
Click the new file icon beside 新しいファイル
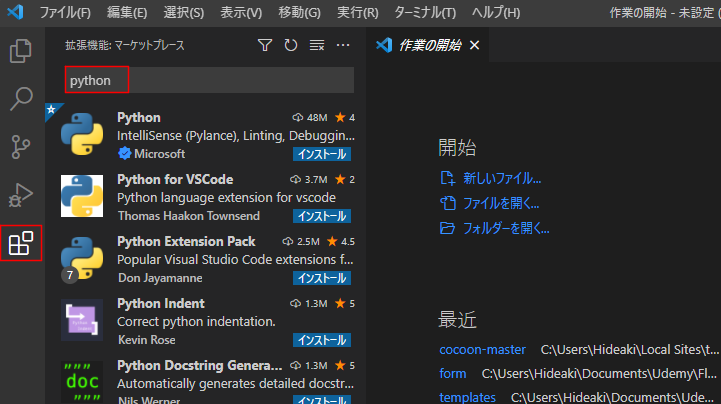coord(447,178)
